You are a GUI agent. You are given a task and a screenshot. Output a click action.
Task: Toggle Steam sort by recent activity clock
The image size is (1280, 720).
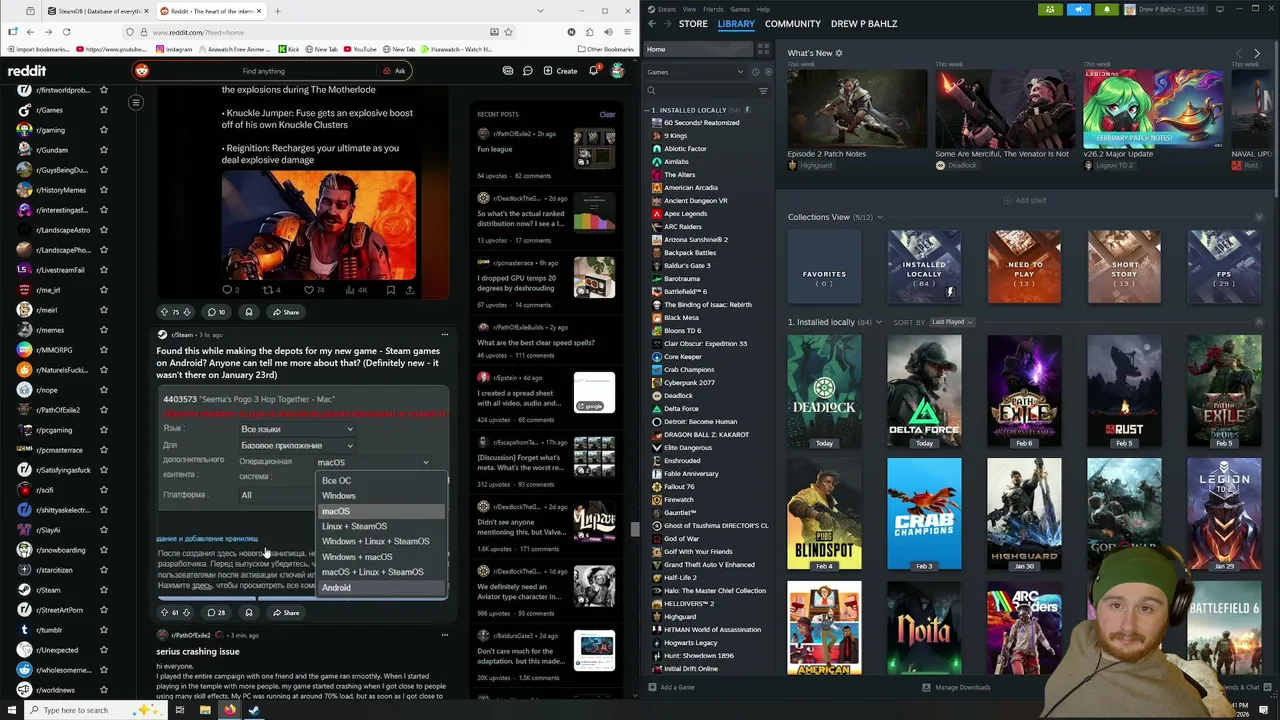click(755, 72)
